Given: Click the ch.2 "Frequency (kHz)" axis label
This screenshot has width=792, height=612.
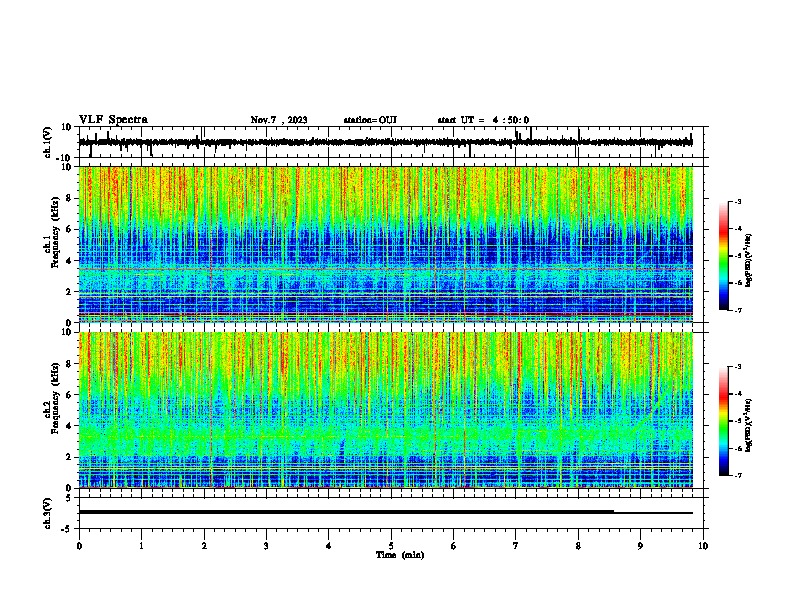Looking at the screenshot, I should tap(55, 398).
